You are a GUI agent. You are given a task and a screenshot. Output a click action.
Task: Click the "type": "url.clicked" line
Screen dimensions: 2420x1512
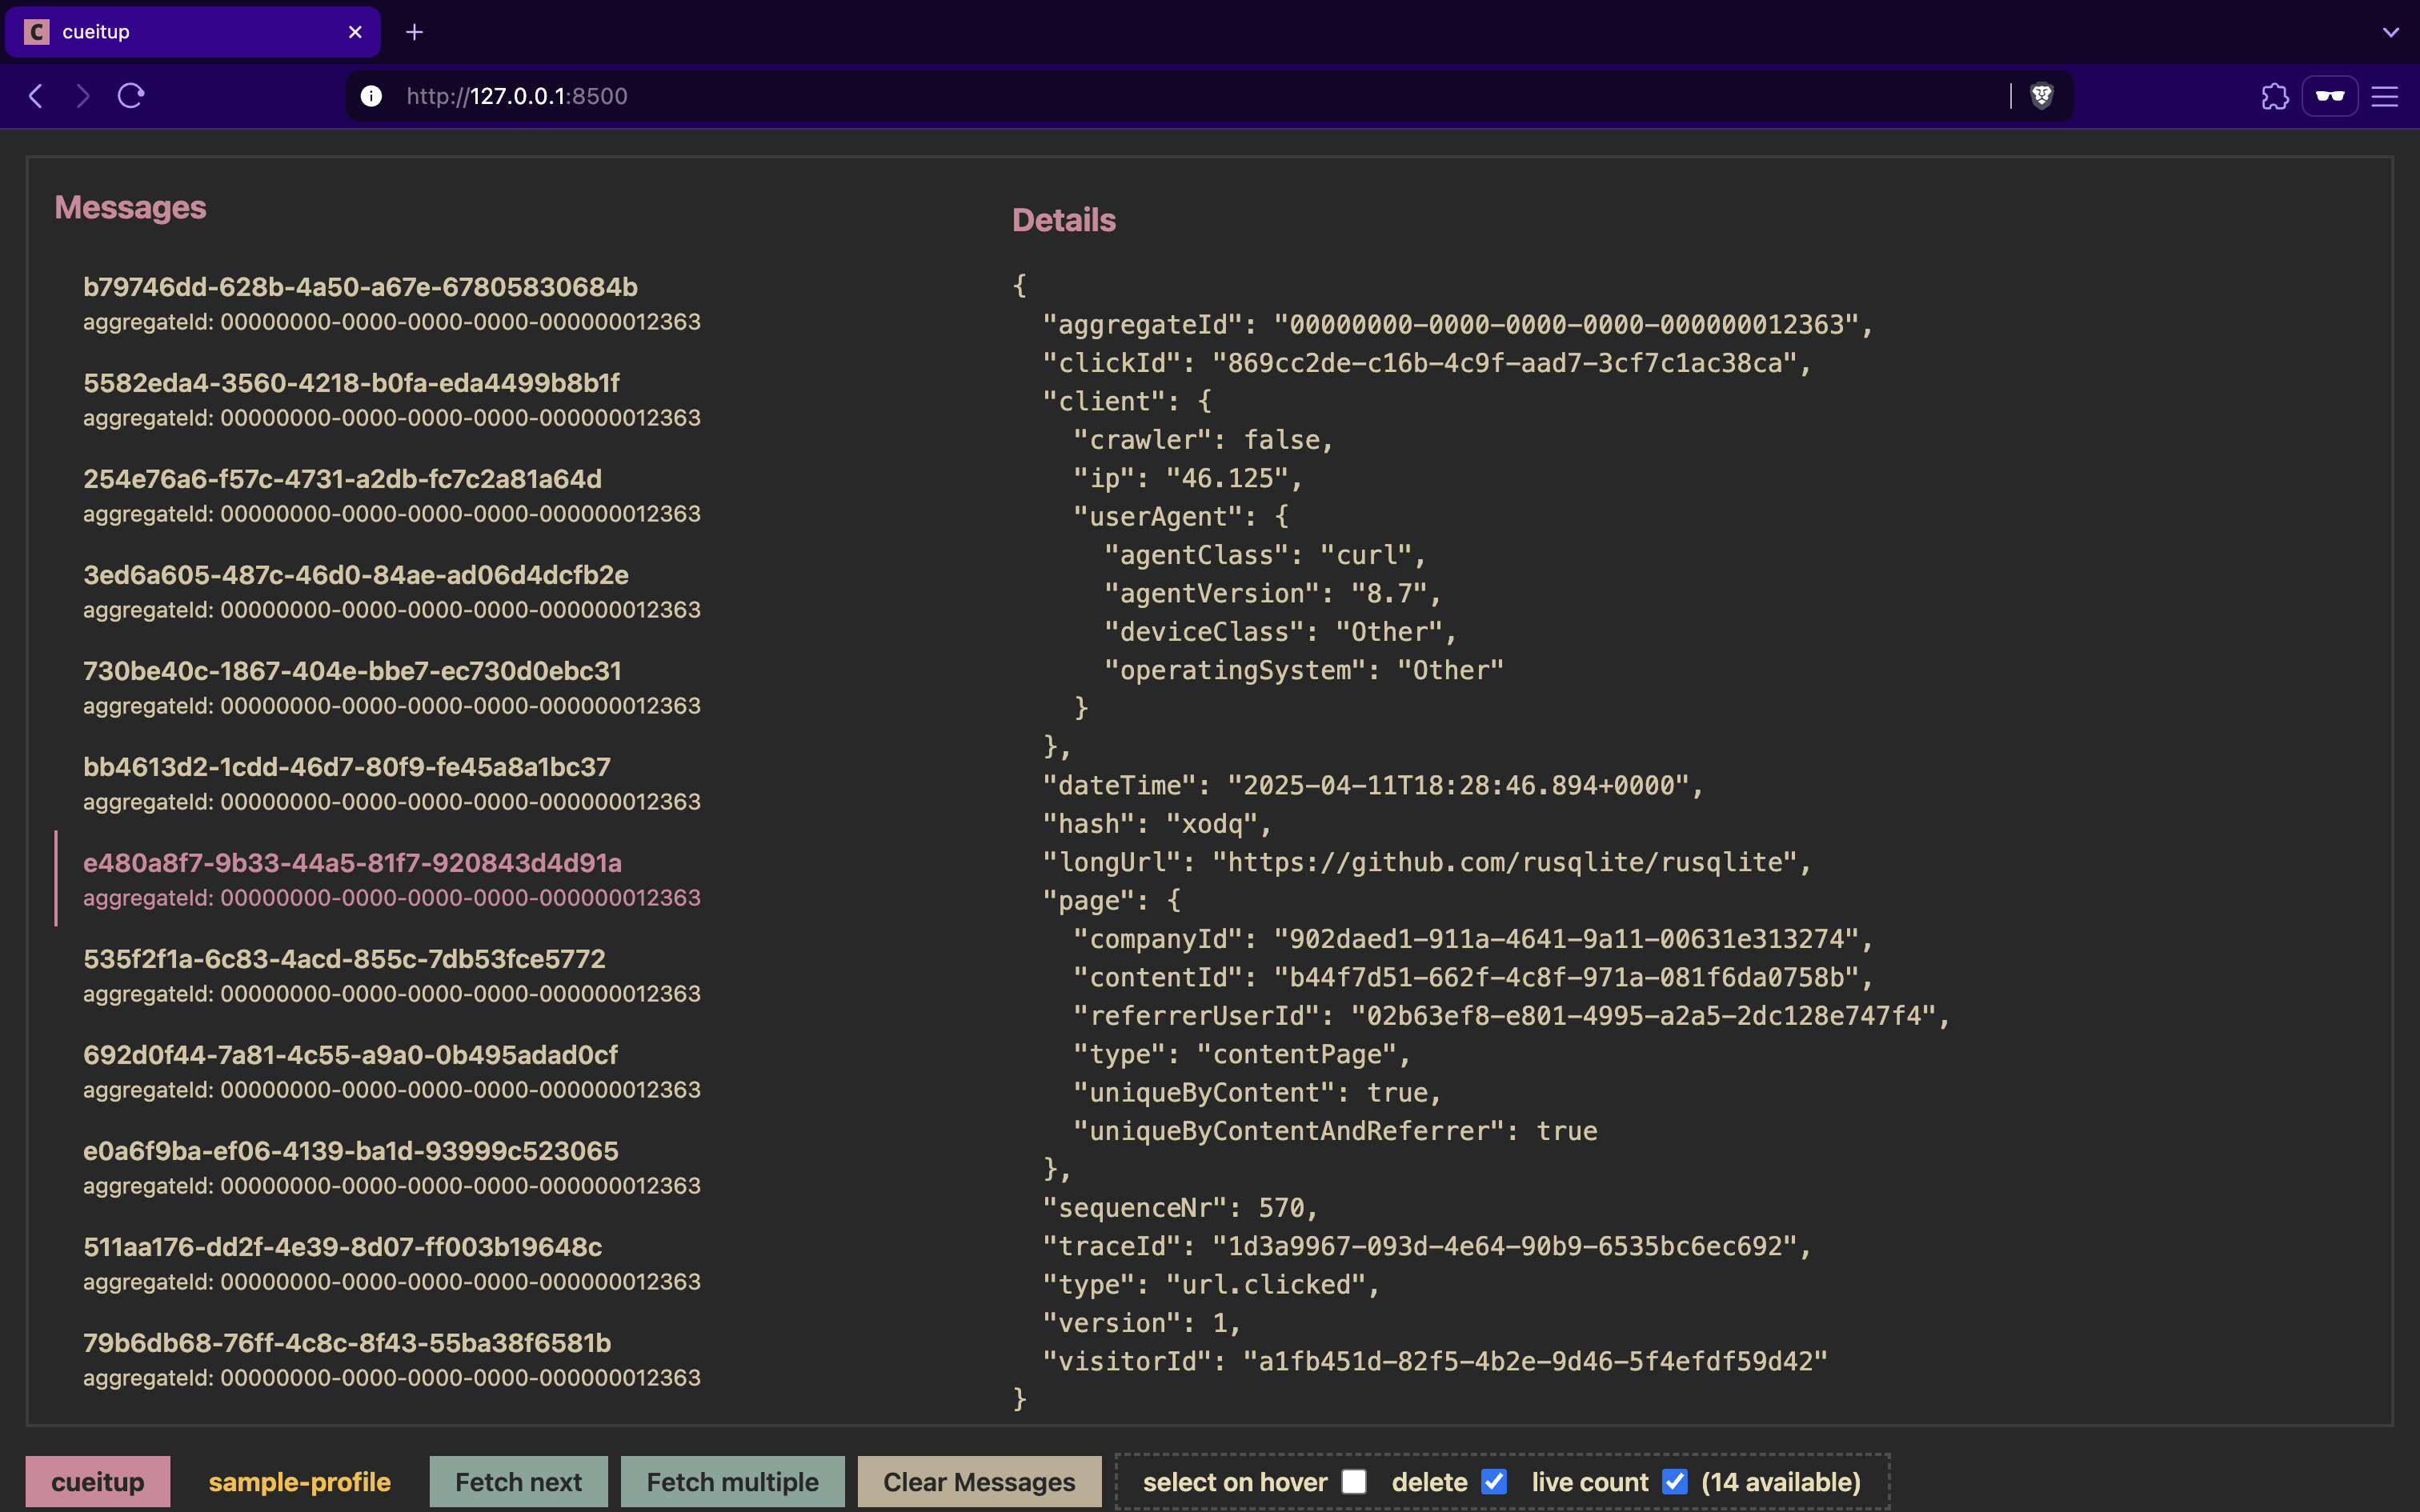1211,1284
